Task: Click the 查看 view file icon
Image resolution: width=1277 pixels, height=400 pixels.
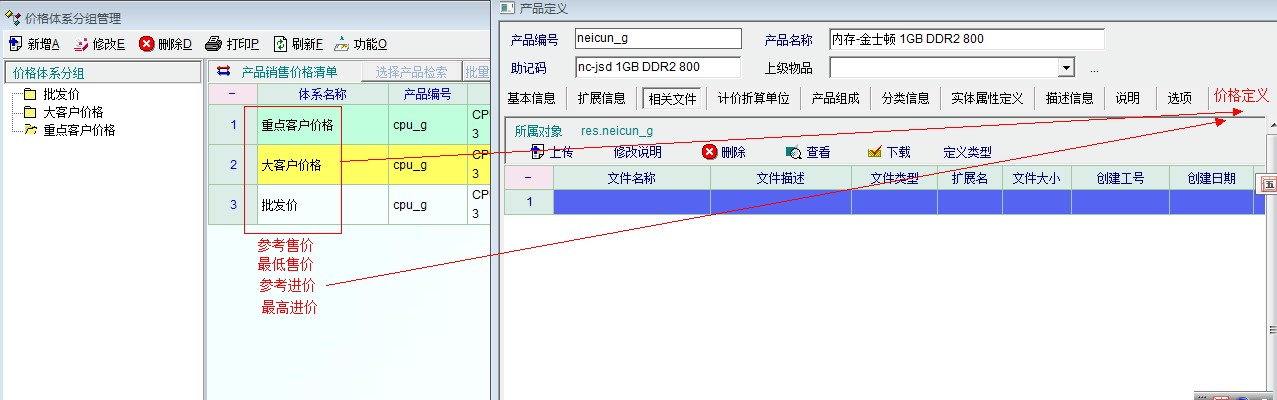Action: (793, 153)
